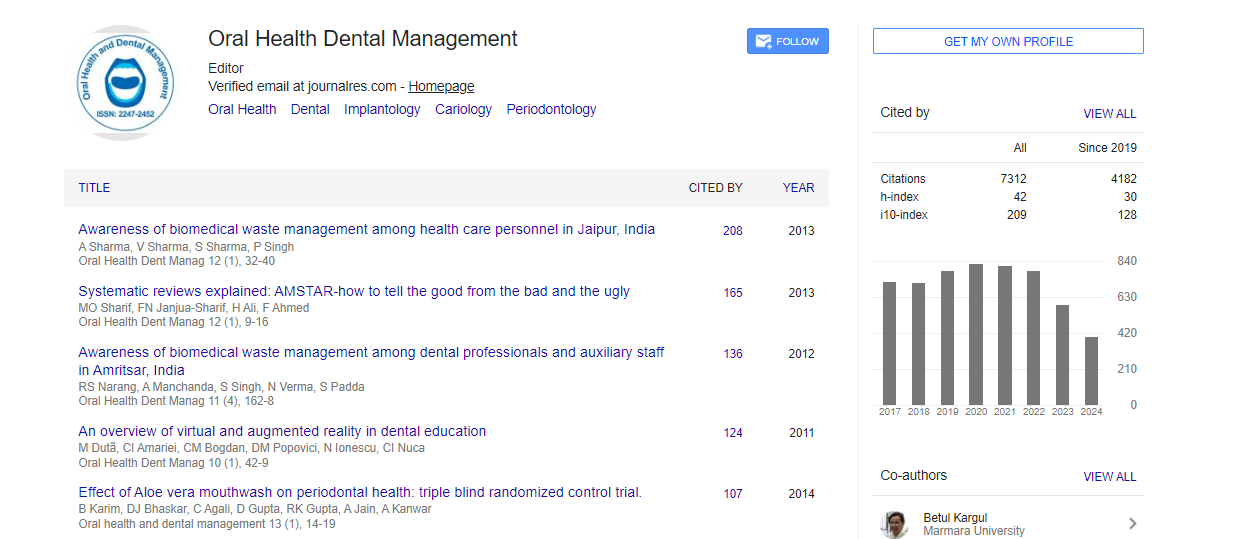Click the 2020 citation bar in chart
Viewport: 1242px width, 539px height.
pyautogui.click(x=976, y=334)
